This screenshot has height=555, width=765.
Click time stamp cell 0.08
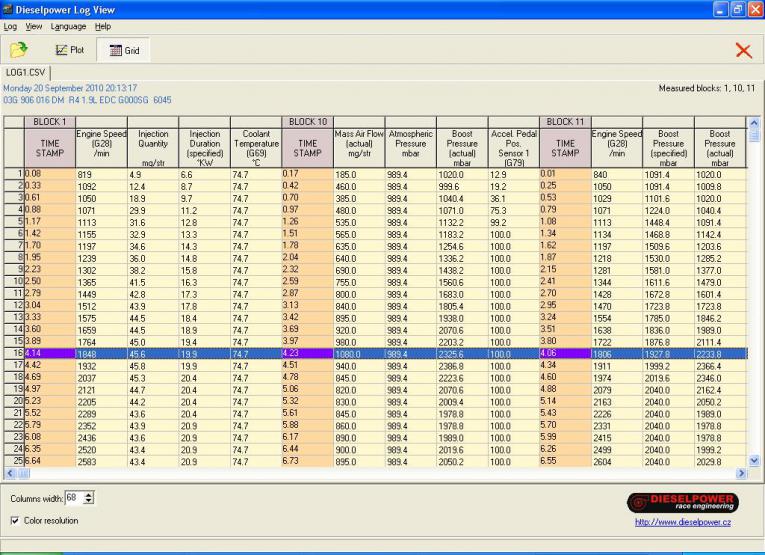(x=50, y=174)
